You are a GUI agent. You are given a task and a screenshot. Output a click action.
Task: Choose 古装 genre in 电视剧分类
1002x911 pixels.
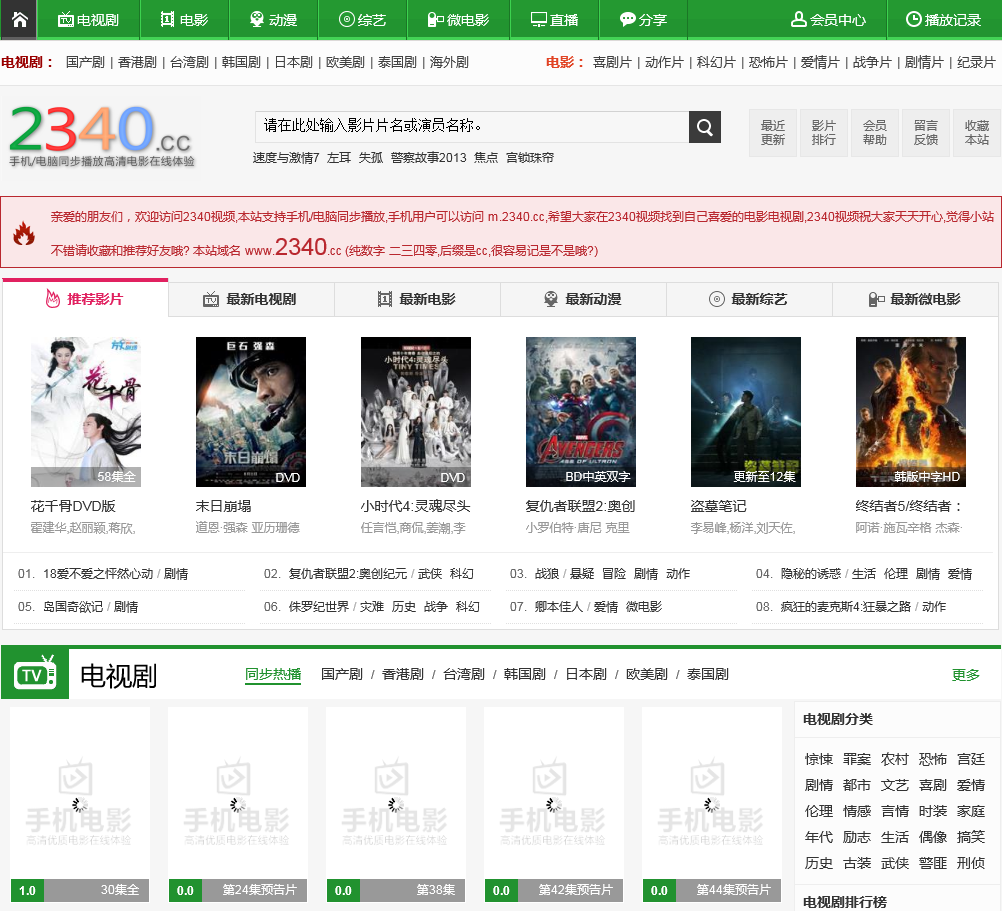point(857,863)
